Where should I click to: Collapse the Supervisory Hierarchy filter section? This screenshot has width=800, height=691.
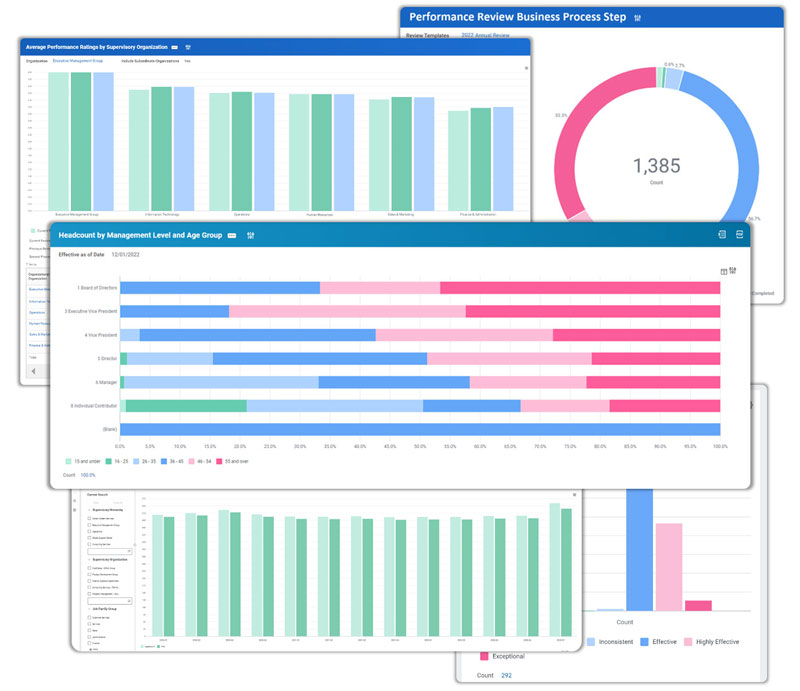tap(89, 510)
